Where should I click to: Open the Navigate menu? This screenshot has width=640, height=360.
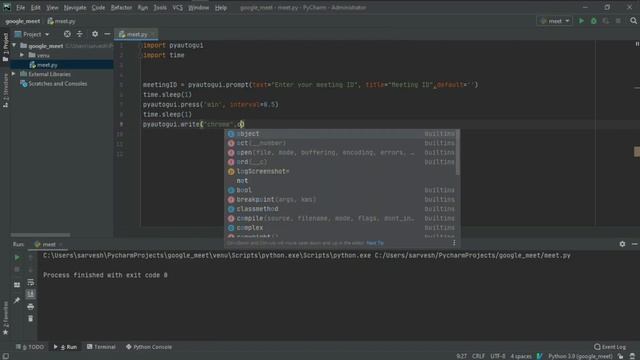(x=75, y=7)
